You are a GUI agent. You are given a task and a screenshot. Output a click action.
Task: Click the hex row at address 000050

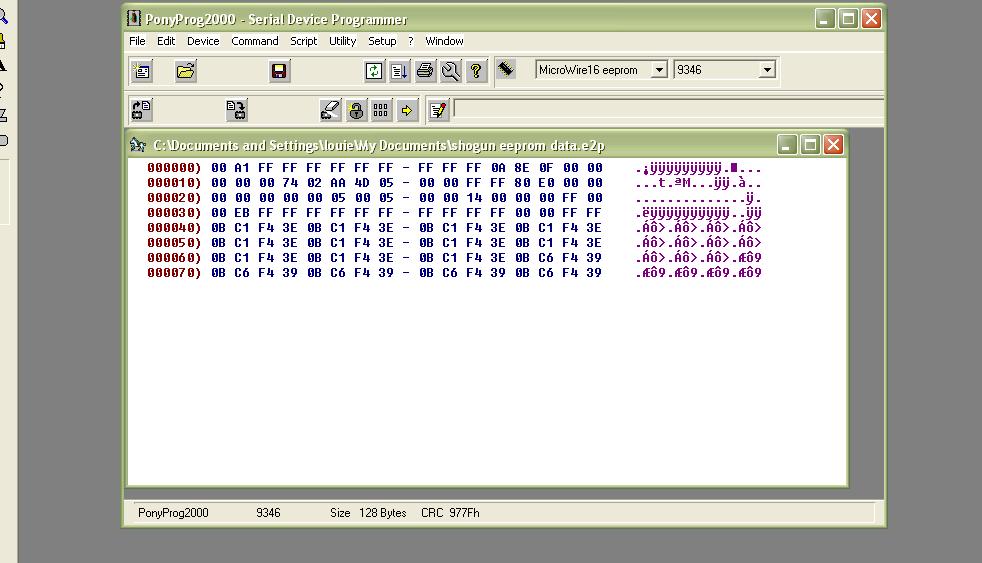(454, 243)
